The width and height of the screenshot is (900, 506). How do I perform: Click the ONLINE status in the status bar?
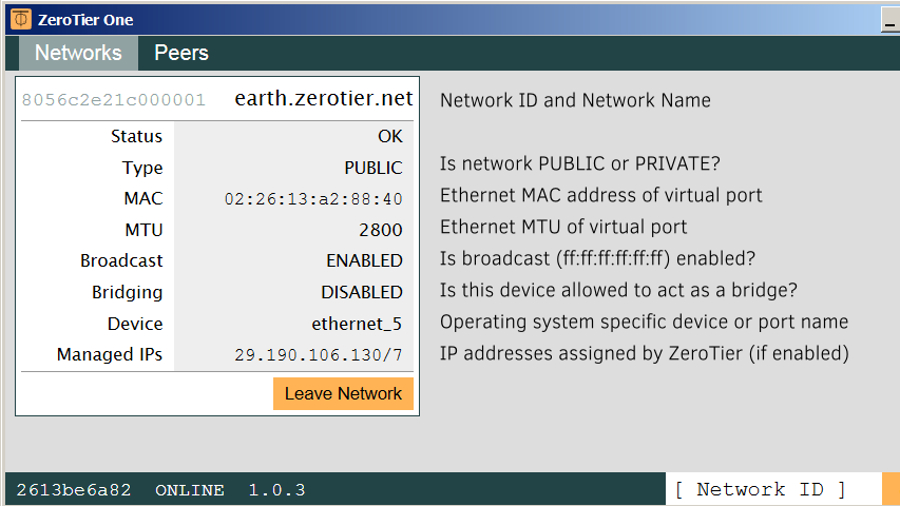pyautogui.click(x=189, y=490)
